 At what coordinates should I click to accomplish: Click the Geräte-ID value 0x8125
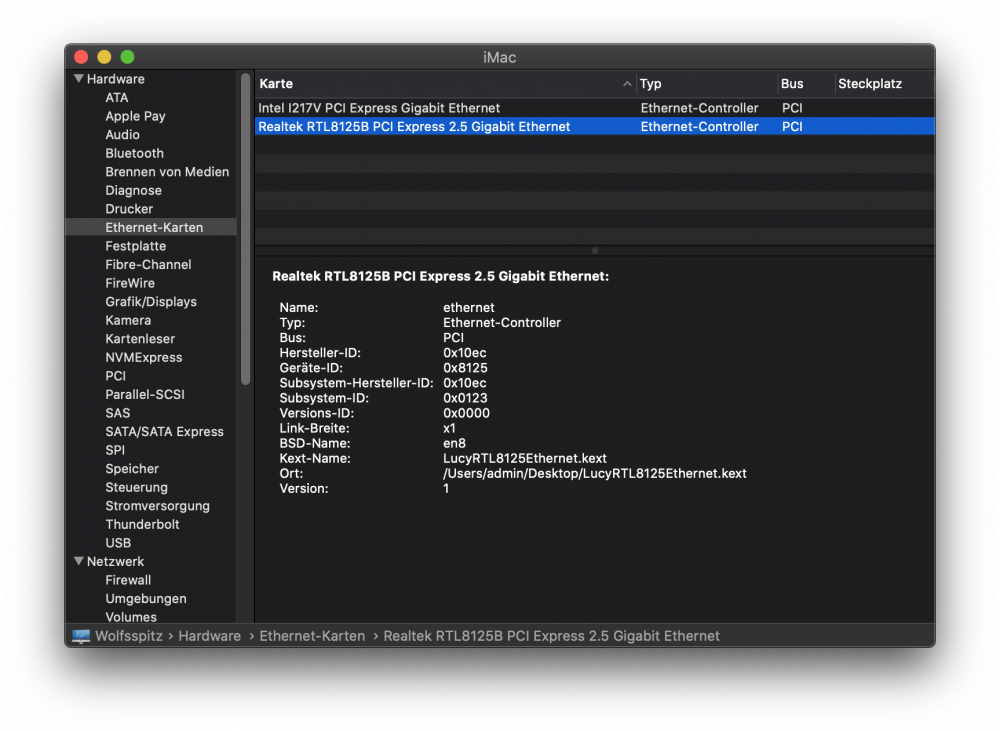click(465, 367)
